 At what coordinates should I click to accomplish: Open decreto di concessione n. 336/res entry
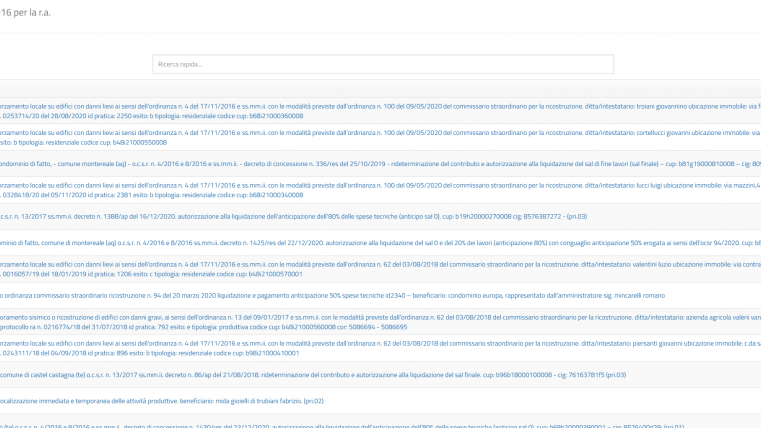click(380, 164)
